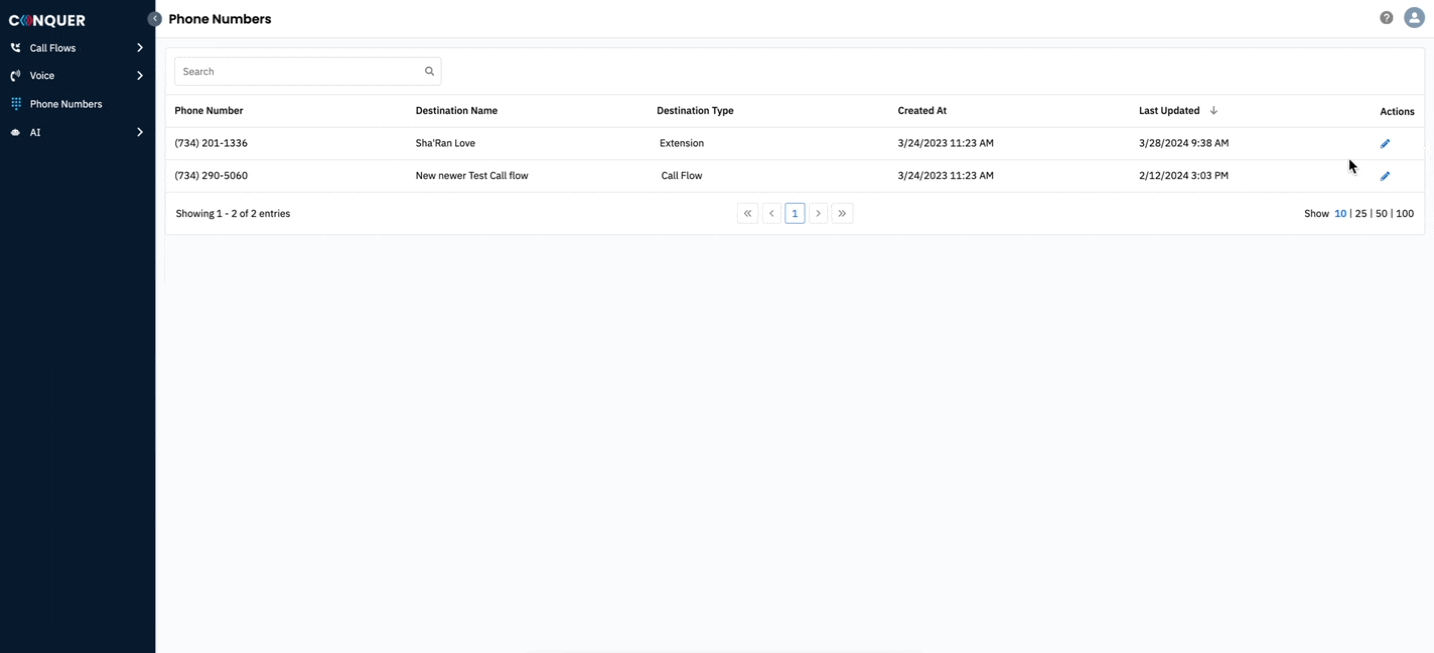Click the AI icon in the sidebar
This screenshot has width=1434, height=653.
16,132
